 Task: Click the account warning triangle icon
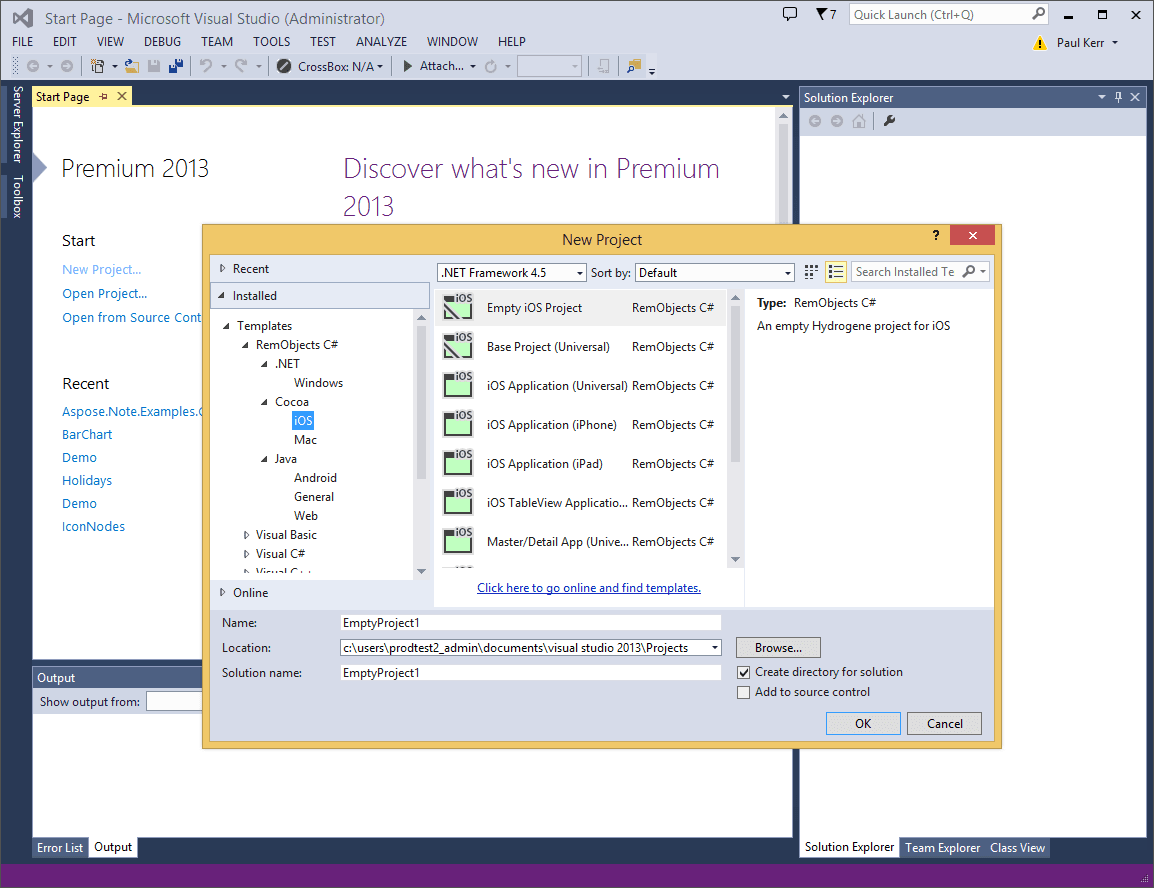[x=1039, y=43]
